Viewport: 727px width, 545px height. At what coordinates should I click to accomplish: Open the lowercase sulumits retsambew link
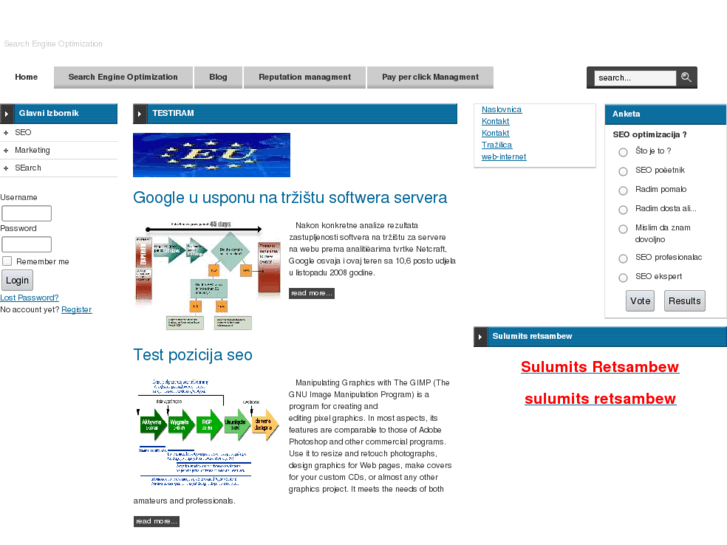point(600,399)
